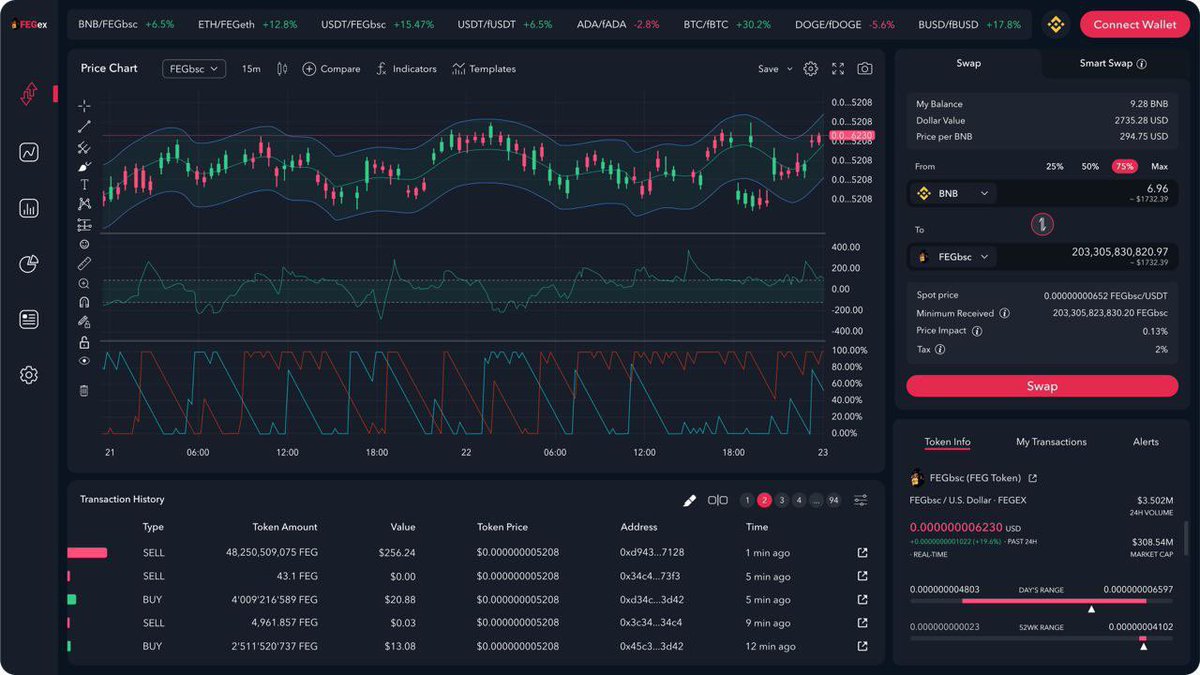Viewport: 1200px width, 675px height.
Task: Select the highlighted 75% balance option
Action: click(x=1124, y=166)
